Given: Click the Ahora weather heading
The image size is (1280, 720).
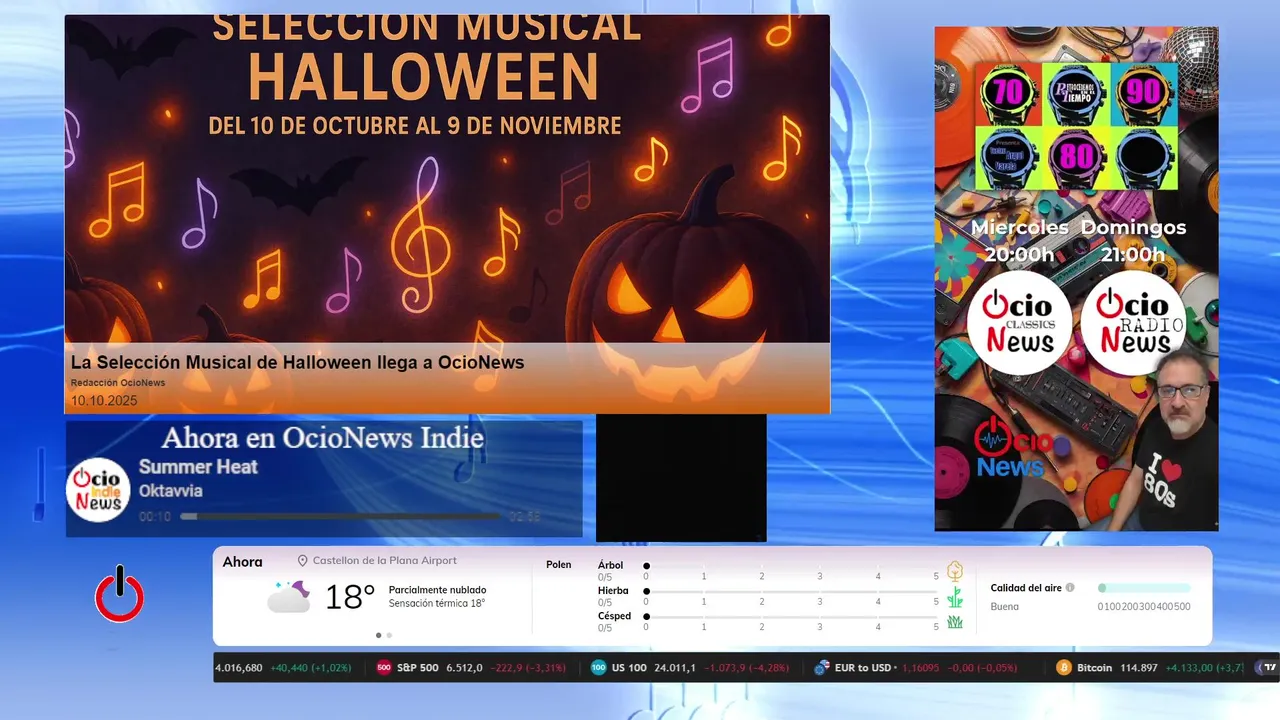Looking at the screenshot, I should point(243,562).
